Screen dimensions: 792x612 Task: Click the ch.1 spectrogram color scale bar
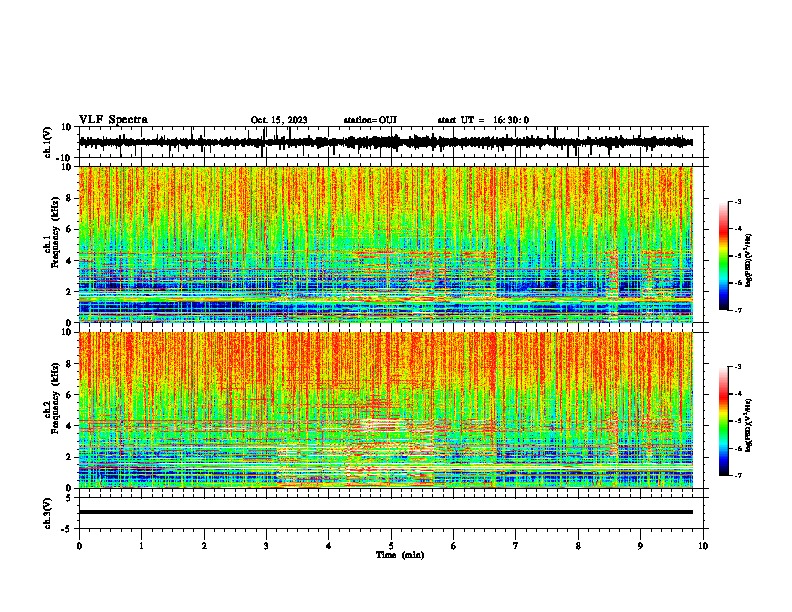pos(723,256)
